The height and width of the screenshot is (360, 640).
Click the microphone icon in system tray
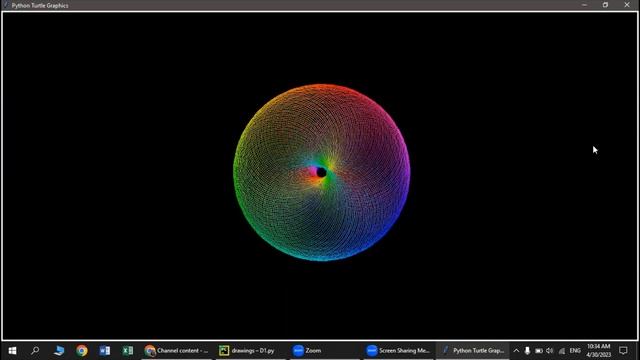coord(527,351)
